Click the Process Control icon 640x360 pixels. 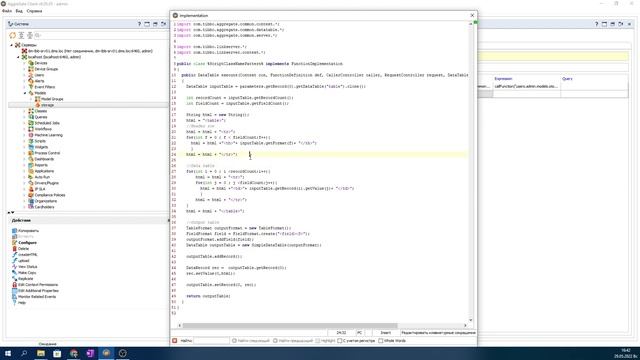coord(31,153)
